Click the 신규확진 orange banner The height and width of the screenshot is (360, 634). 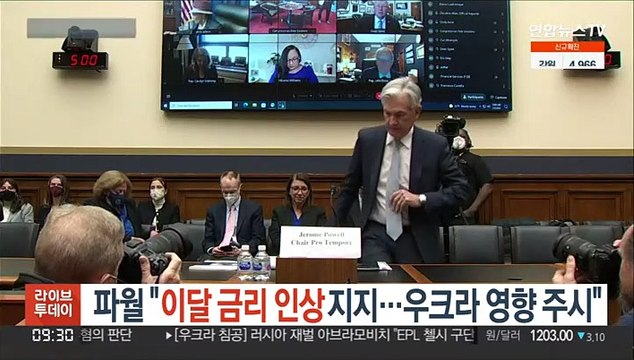(x=567, y=47)
